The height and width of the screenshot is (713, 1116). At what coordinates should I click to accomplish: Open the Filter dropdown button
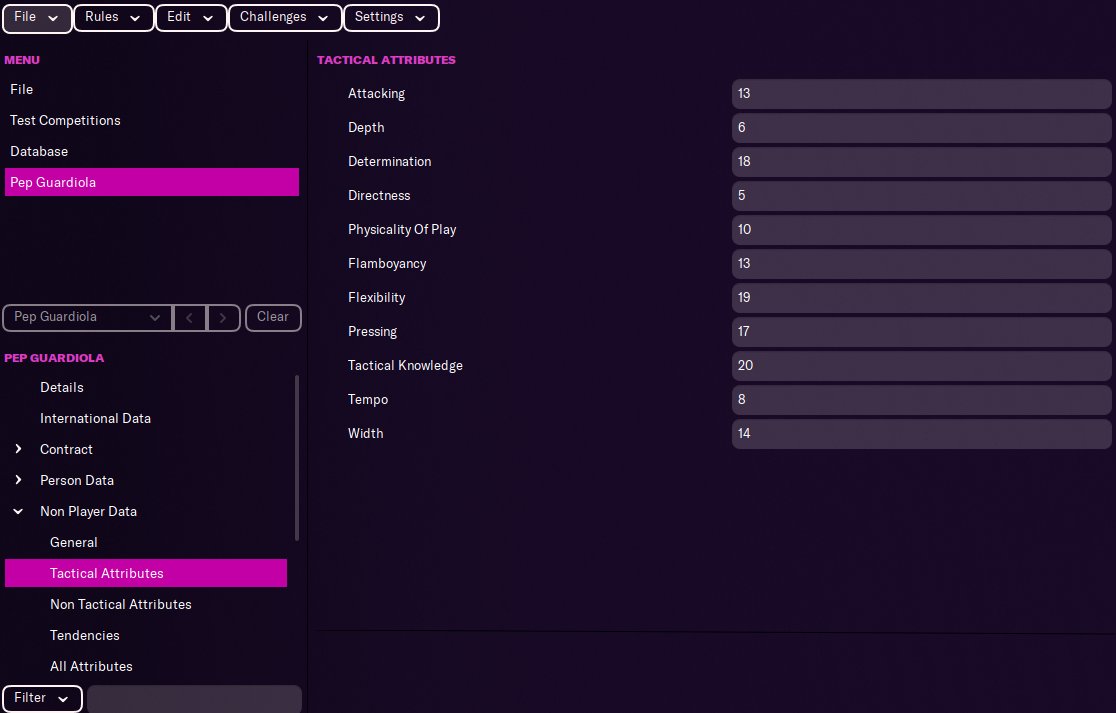click(42, 699)
